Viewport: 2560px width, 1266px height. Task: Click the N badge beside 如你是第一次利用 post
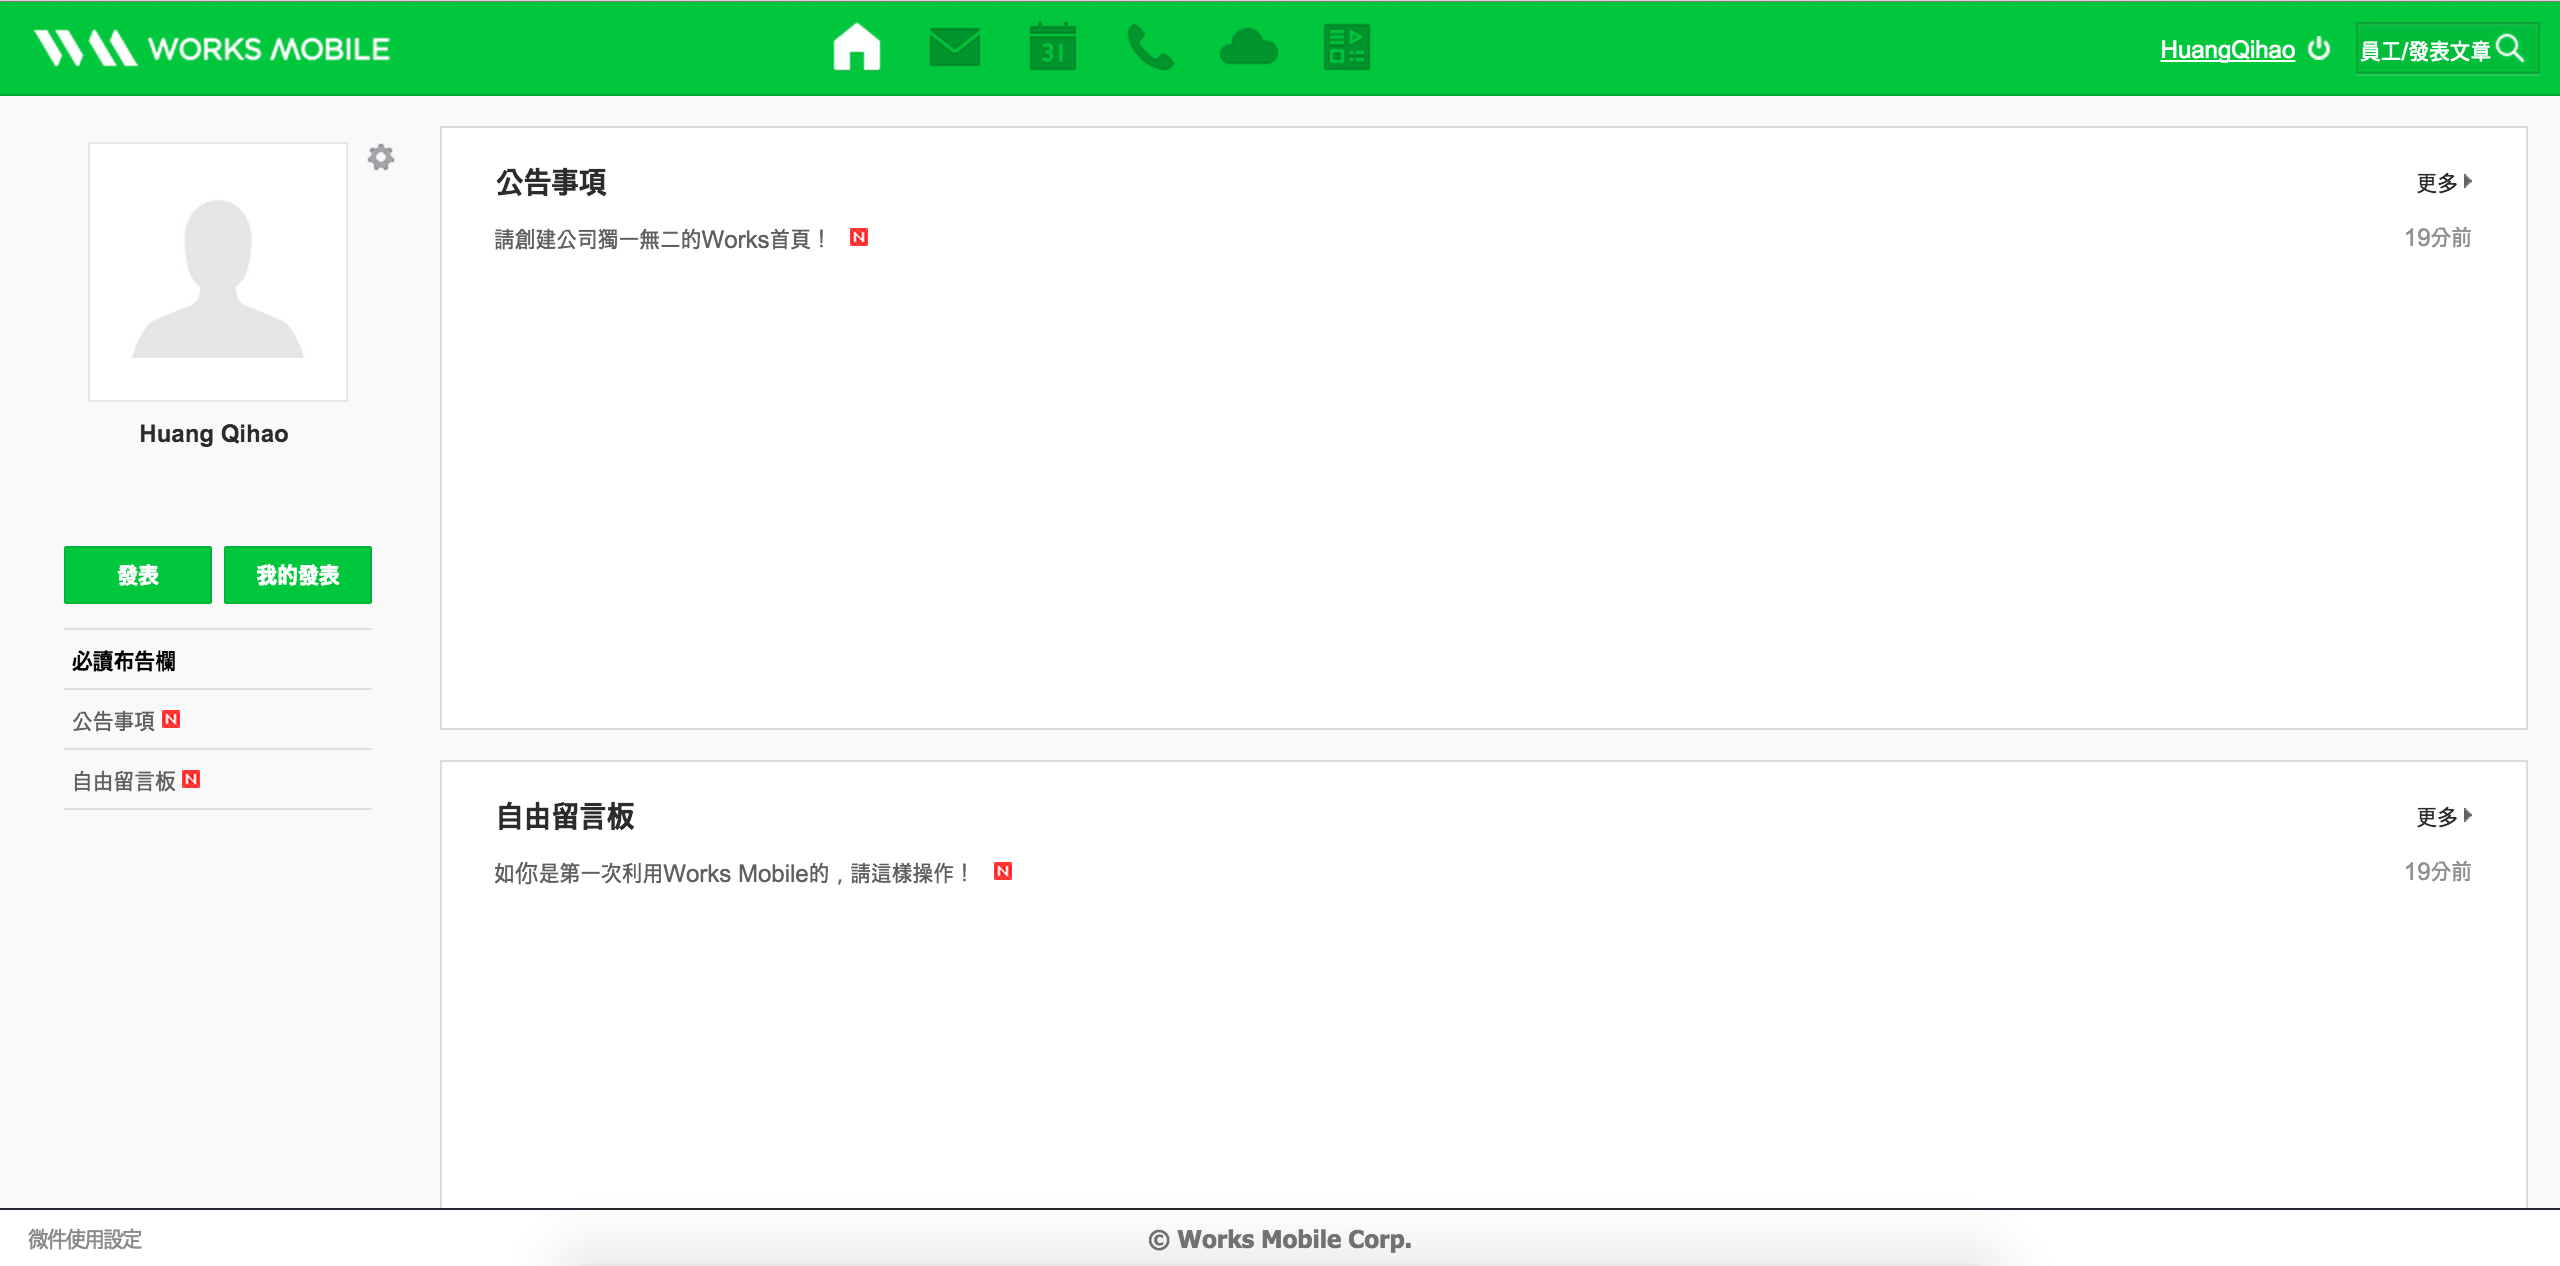pos(1003,871)
